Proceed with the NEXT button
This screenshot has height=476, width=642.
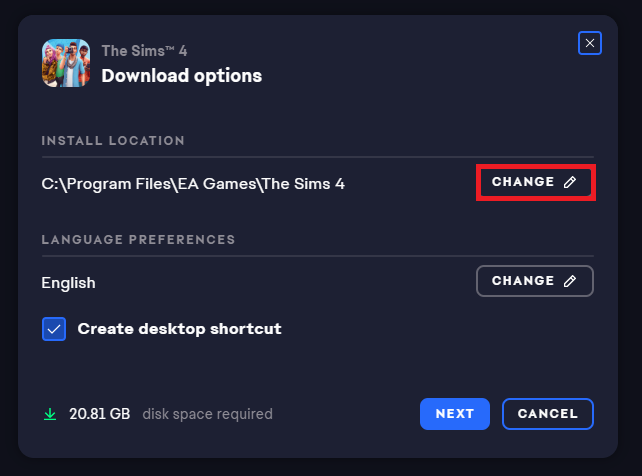pos(455,413)
